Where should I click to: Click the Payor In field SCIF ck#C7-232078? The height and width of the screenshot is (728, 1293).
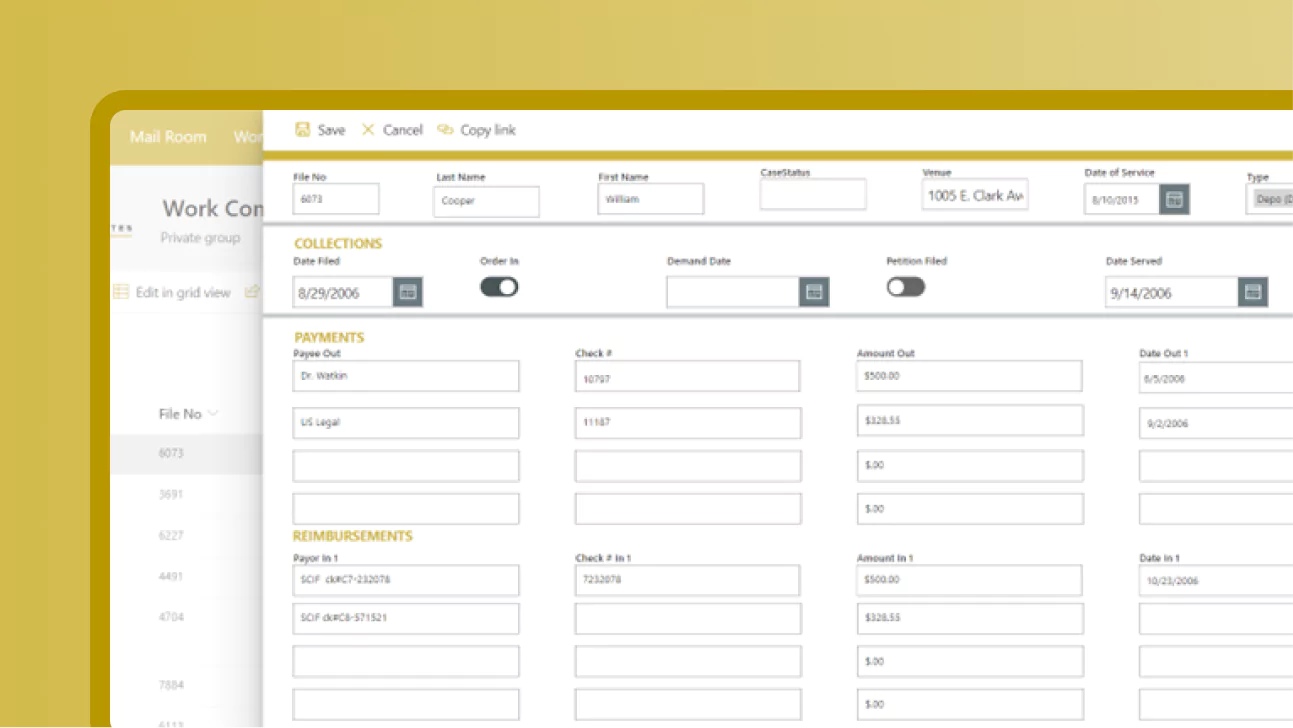tap(406, 580)
